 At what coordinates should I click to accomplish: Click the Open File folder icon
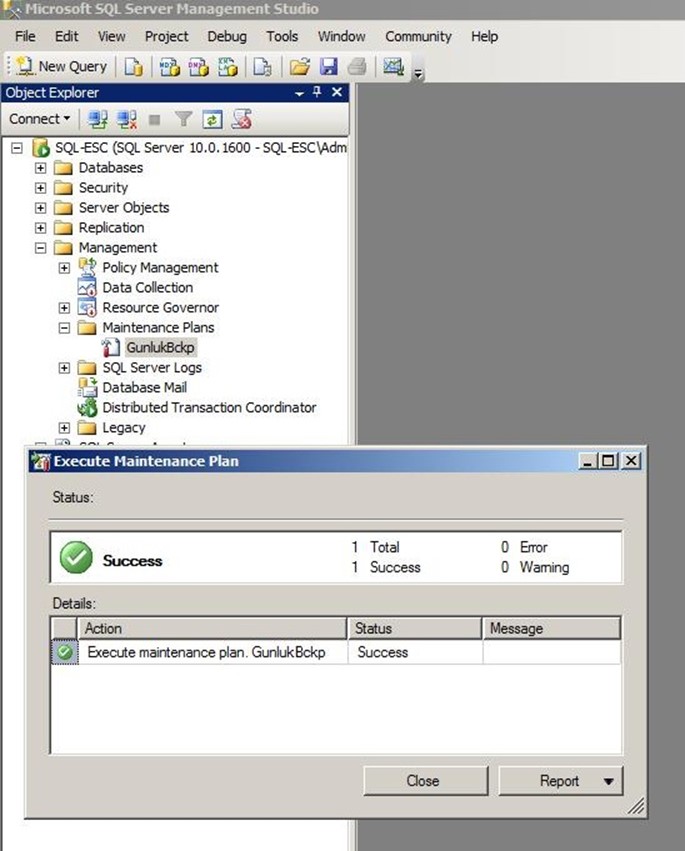click(300, 67)
